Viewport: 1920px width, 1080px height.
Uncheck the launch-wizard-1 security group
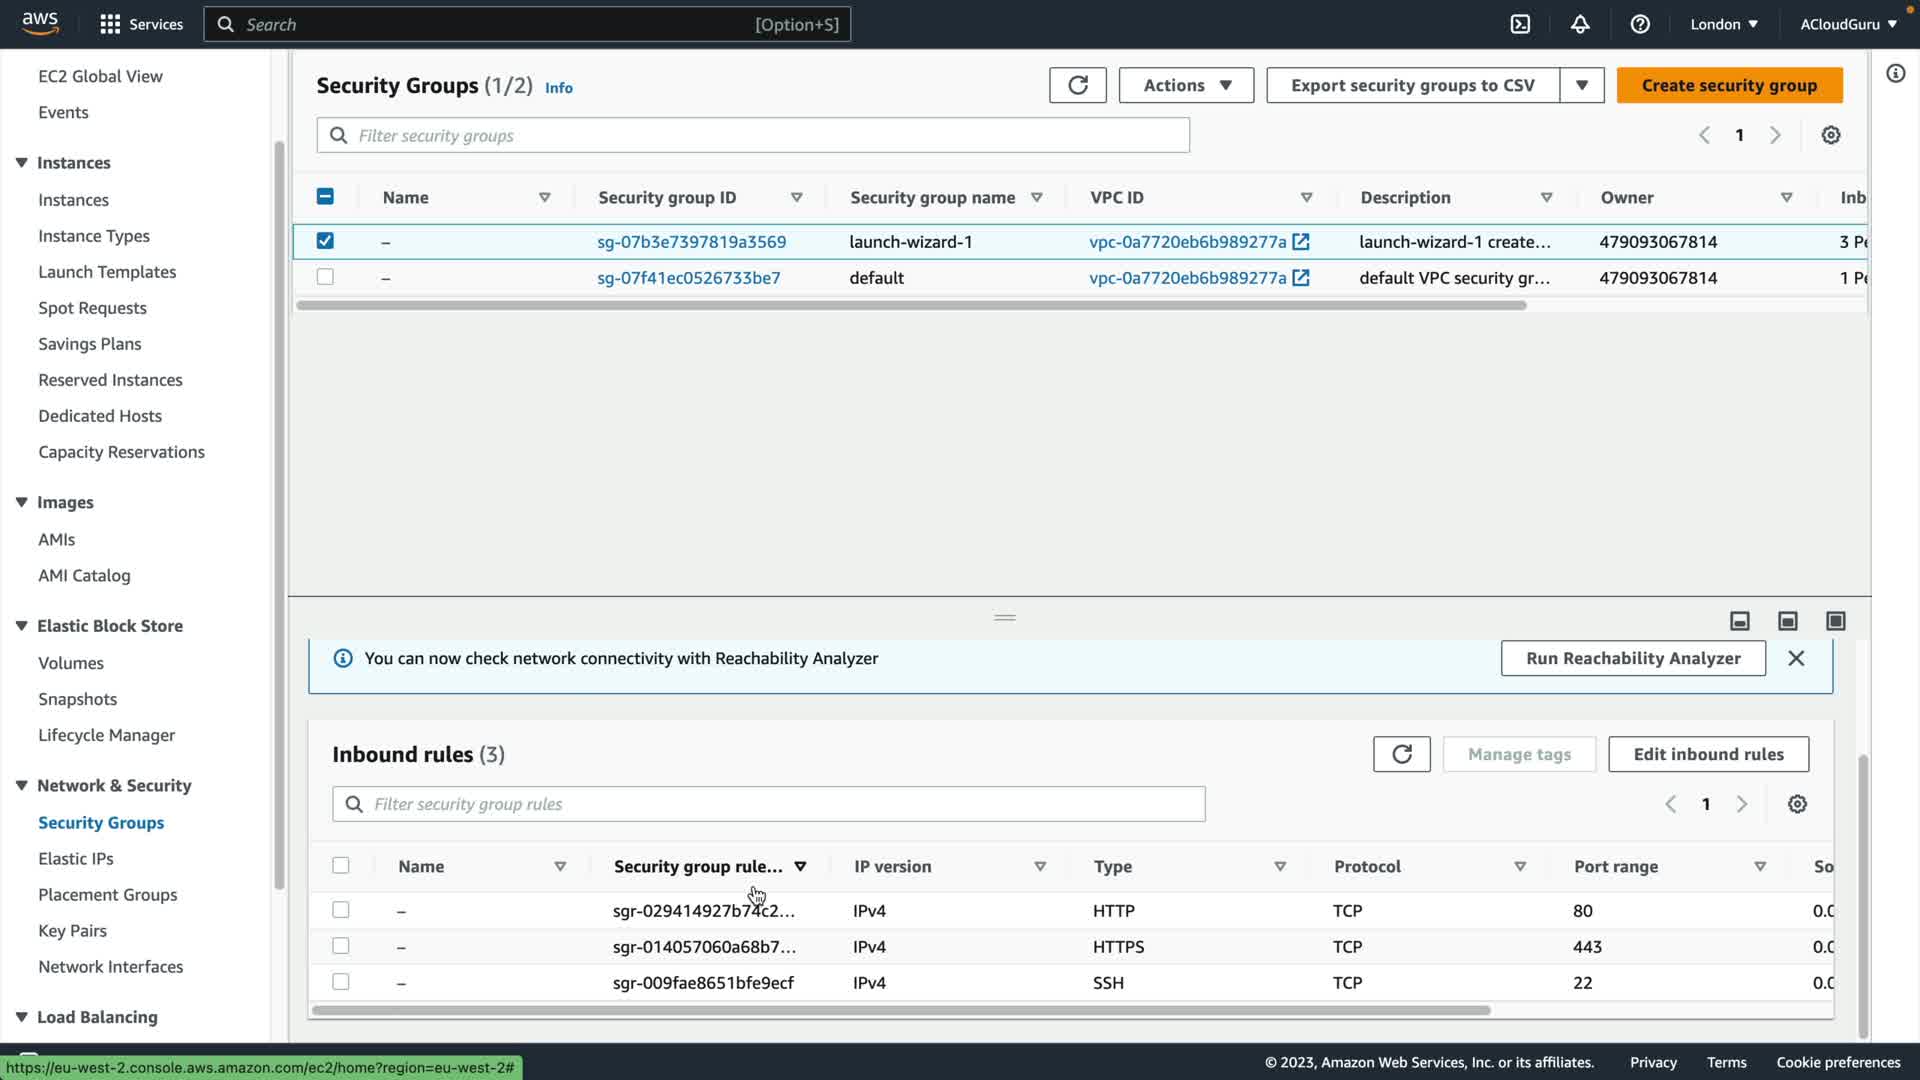pos(325,241)
